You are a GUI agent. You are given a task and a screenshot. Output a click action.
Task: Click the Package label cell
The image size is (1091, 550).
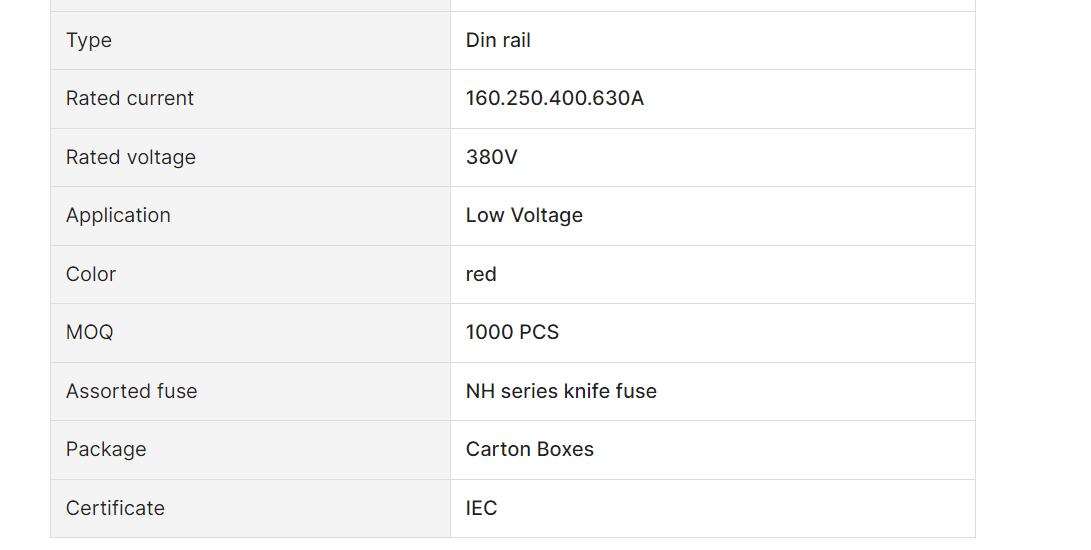(x=250, y=450)
